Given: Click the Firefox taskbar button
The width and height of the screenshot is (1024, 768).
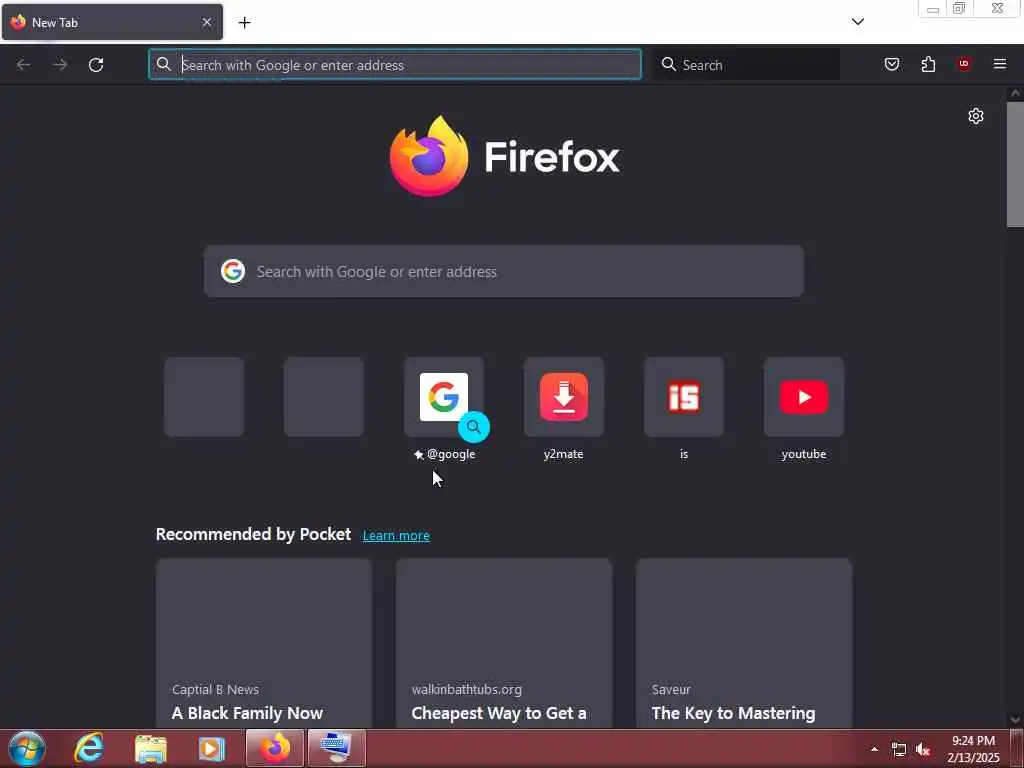Looking at the screenshot, I should [x=275, y=748].
